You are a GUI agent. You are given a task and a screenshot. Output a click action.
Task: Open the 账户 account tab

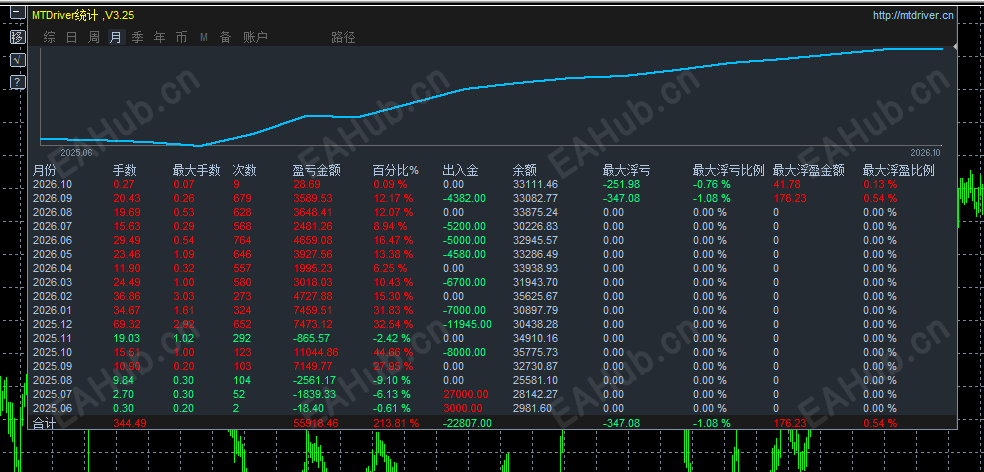(255, 38)
